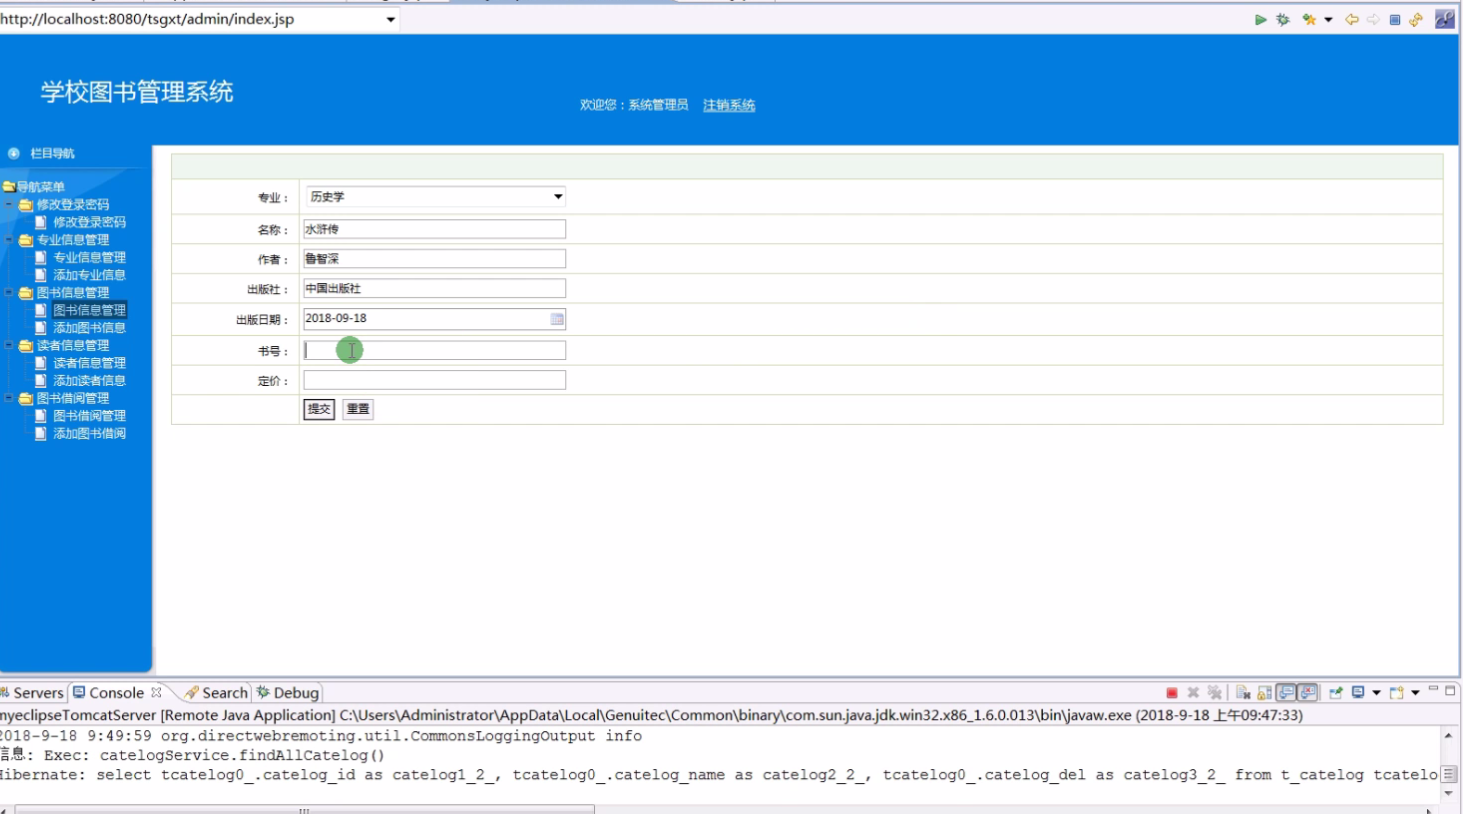
Task: Open the 添加图书信息 page
Action: [89, 328]
